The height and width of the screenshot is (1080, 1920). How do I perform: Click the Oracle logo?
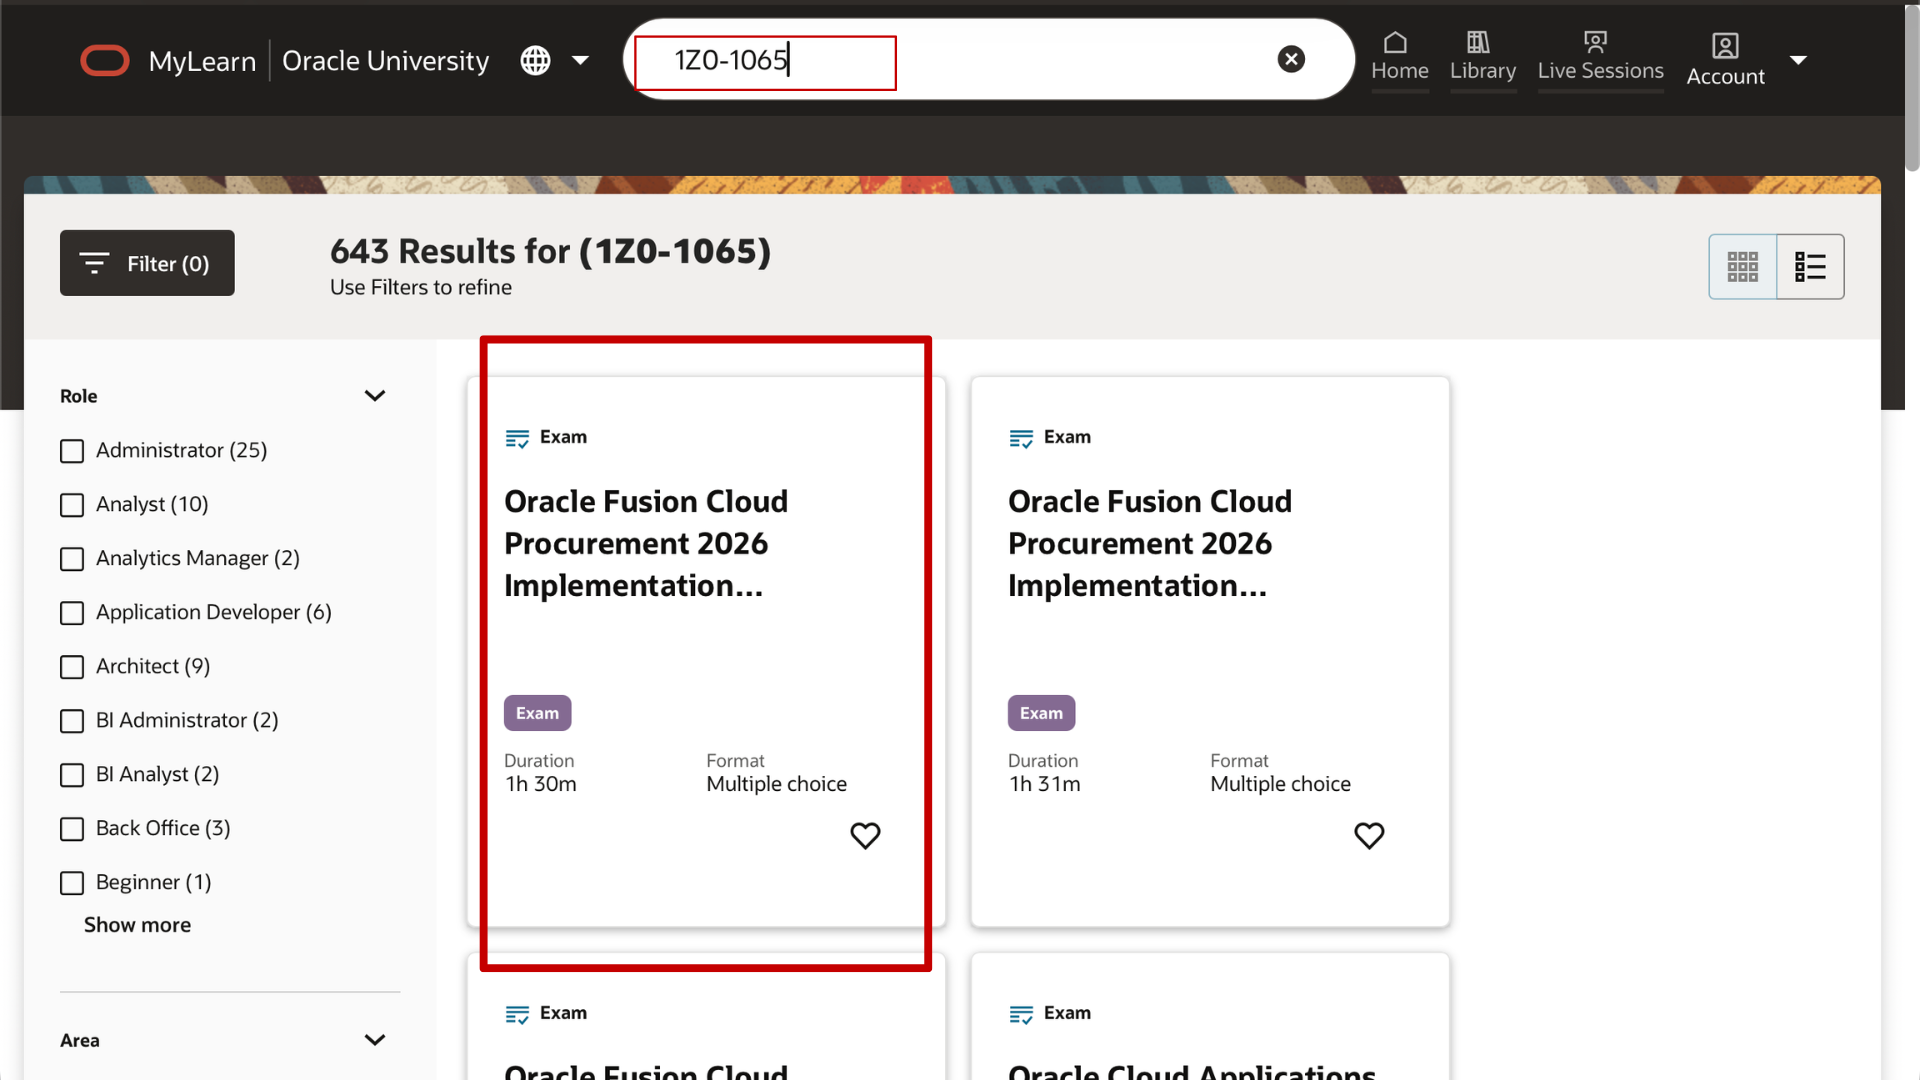(104, 60)
